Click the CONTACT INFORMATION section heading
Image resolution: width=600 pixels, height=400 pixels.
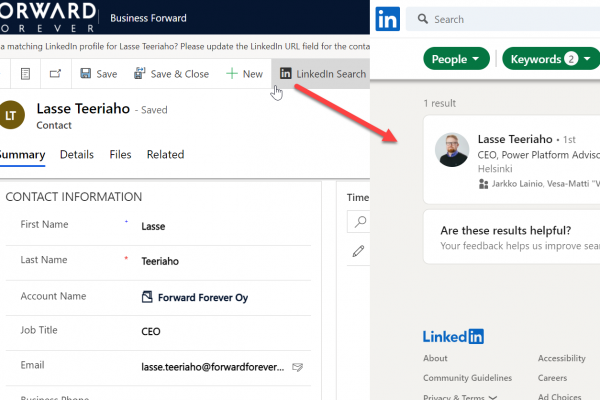73,197
